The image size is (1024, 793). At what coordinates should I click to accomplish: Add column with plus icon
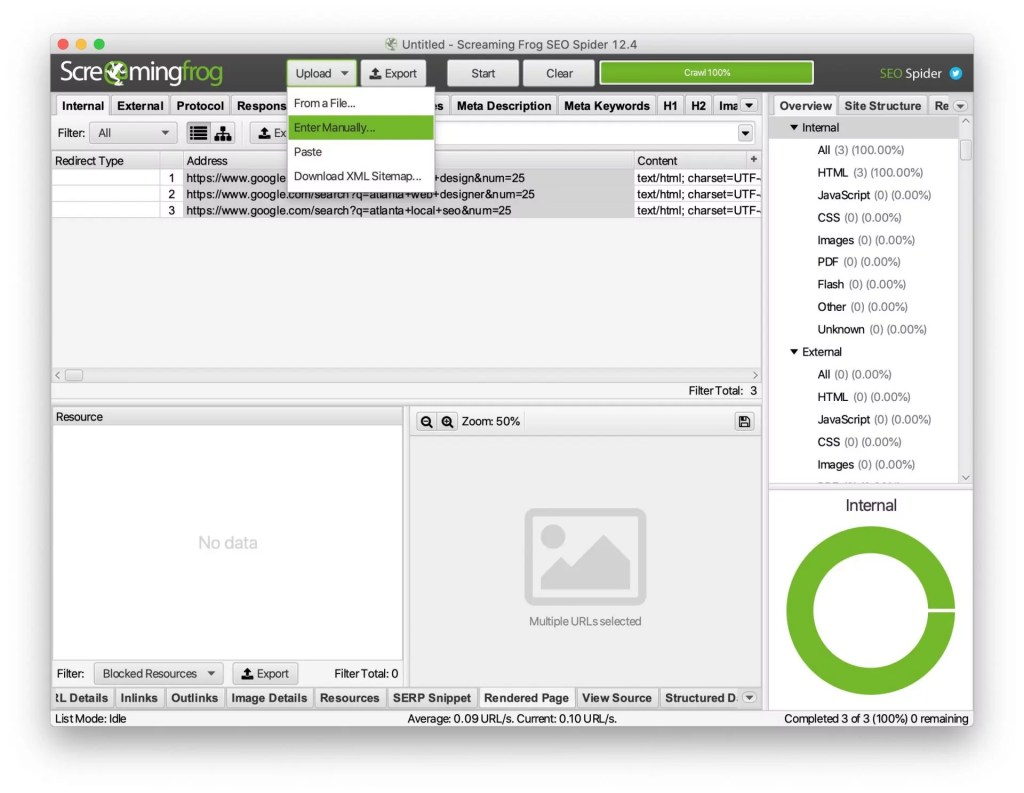coord(754,159)
